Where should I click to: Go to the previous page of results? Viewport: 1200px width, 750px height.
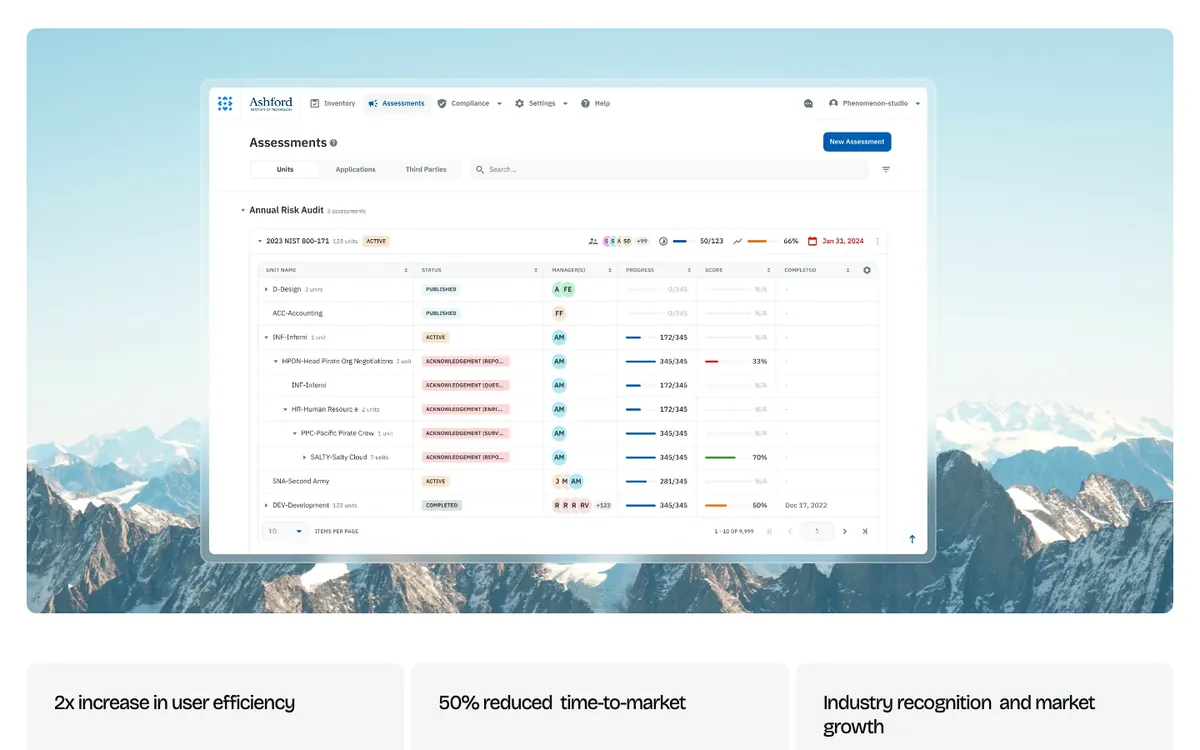click(x=790, y=531)
